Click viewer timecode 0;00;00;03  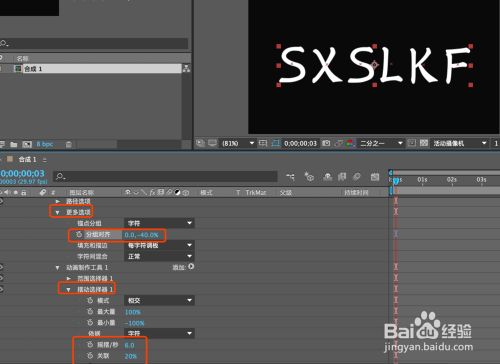tap(300, 143)
